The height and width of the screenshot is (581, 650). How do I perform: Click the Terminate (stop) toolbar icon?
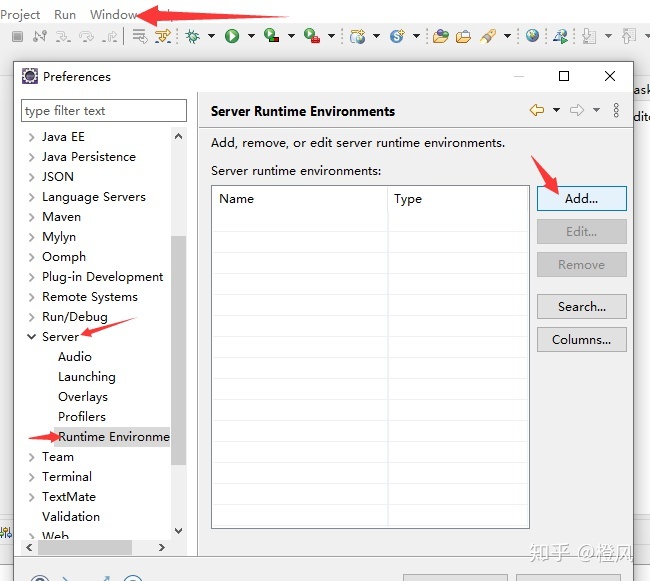pyautogui.click(x=17, y=36)
